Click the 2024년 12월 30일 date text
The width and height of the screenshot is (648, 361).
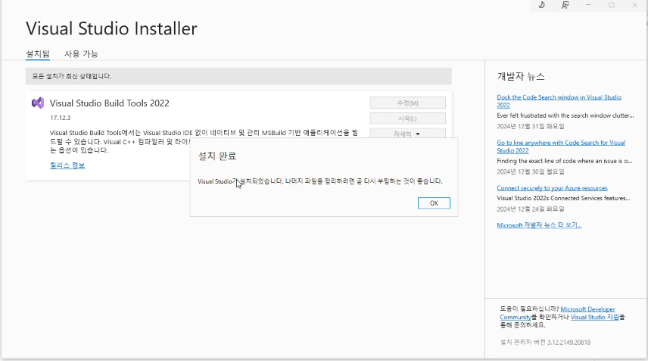[x=530, y=171]
